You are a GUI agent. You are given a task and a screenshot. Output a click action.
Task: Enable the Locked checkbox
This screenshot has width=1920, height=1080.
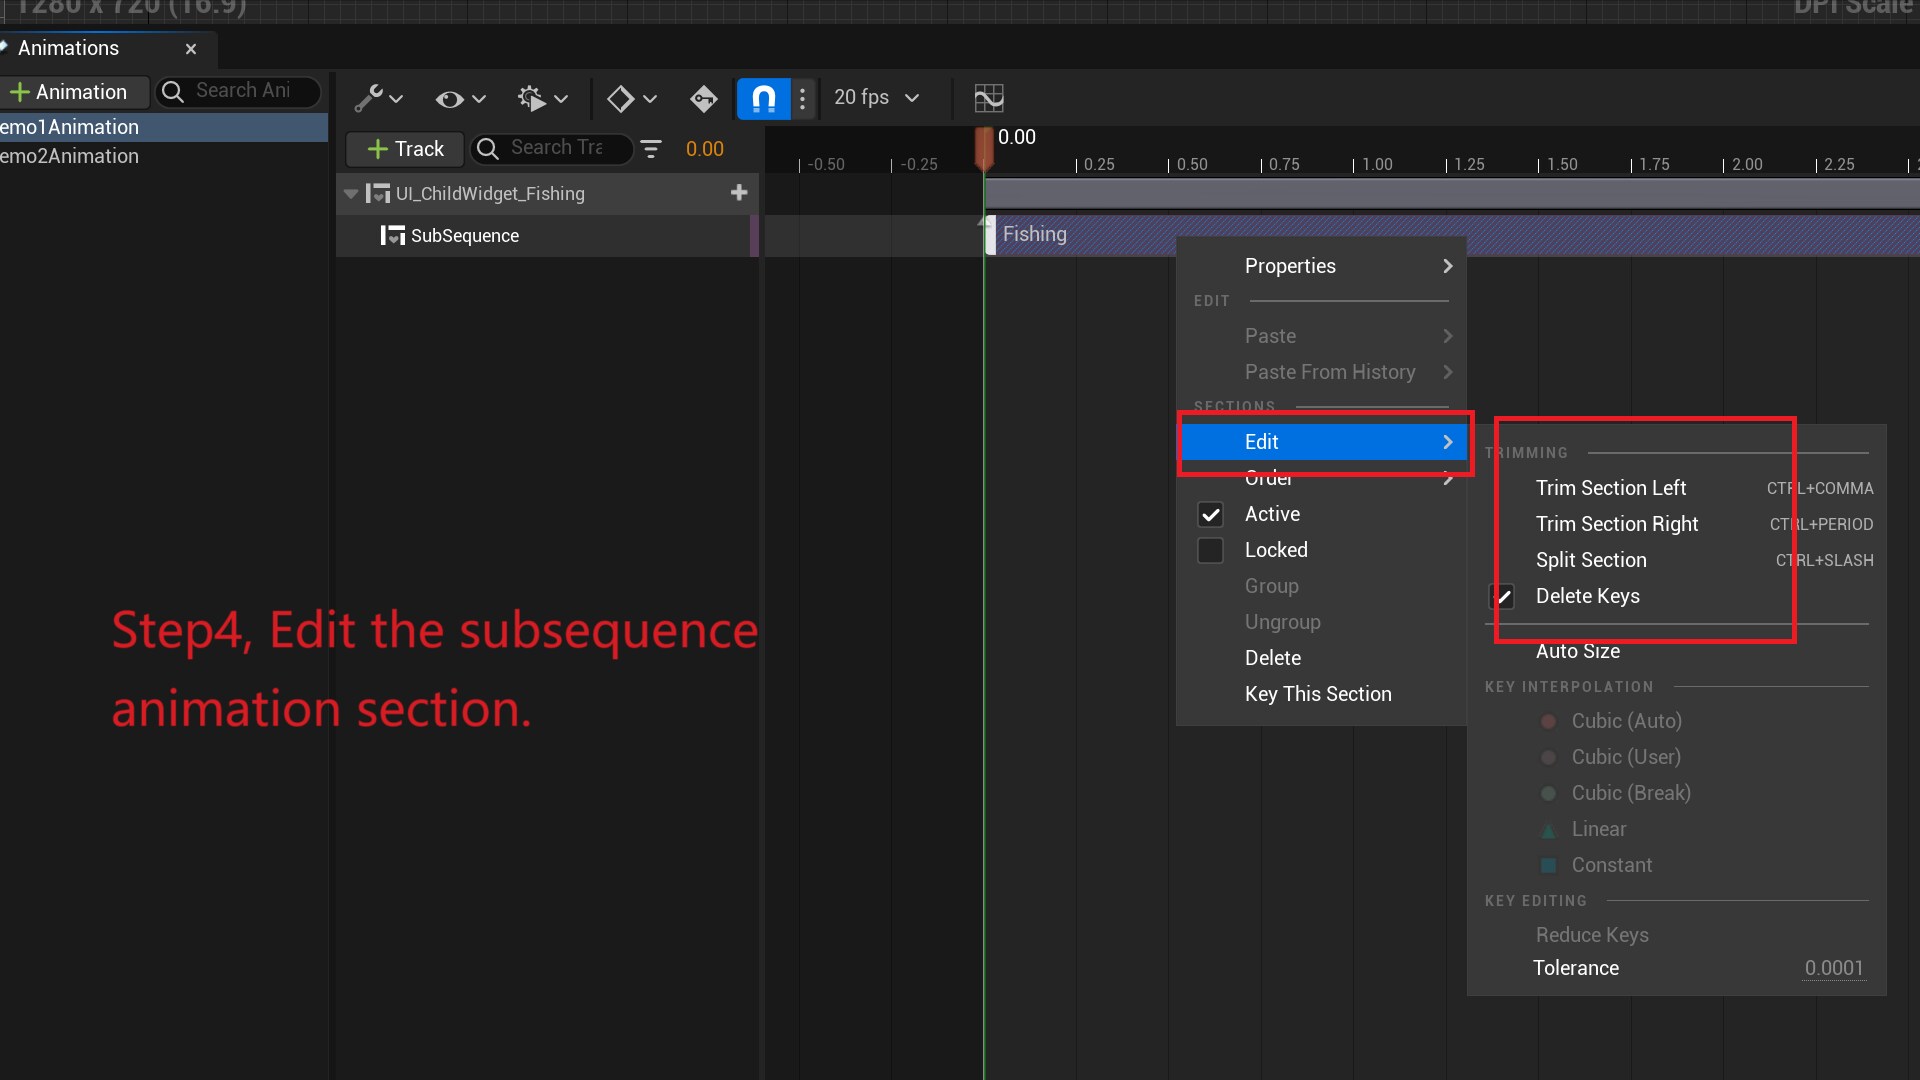click(x=1211, y=550)
